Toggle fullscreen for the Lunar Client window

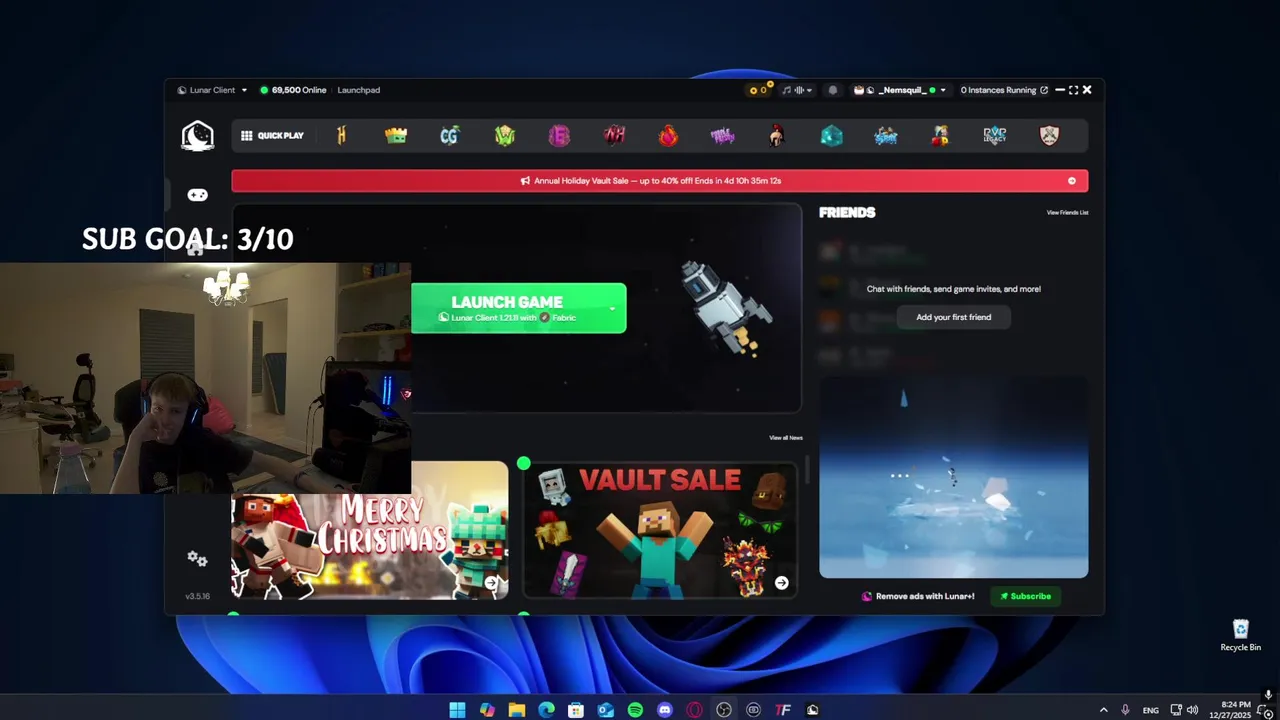pos(1073,90)
